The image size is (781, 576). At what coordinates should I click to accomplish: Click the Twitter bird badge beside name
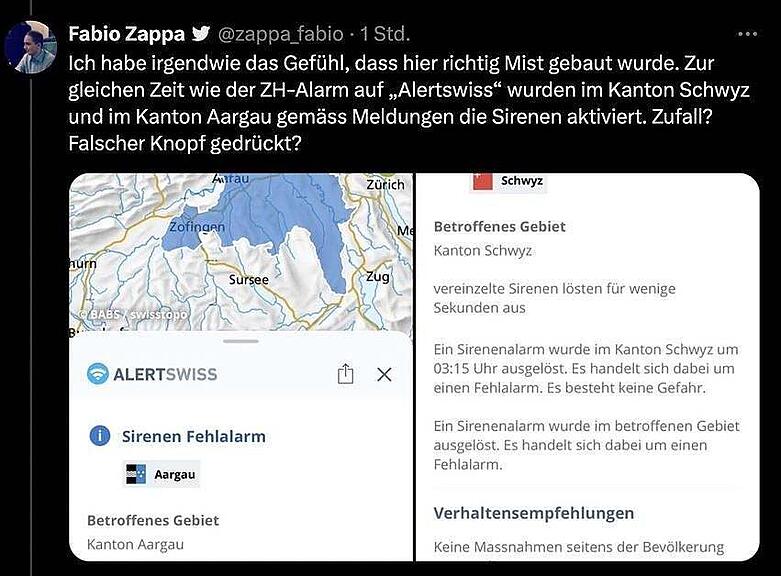[201, 33]
